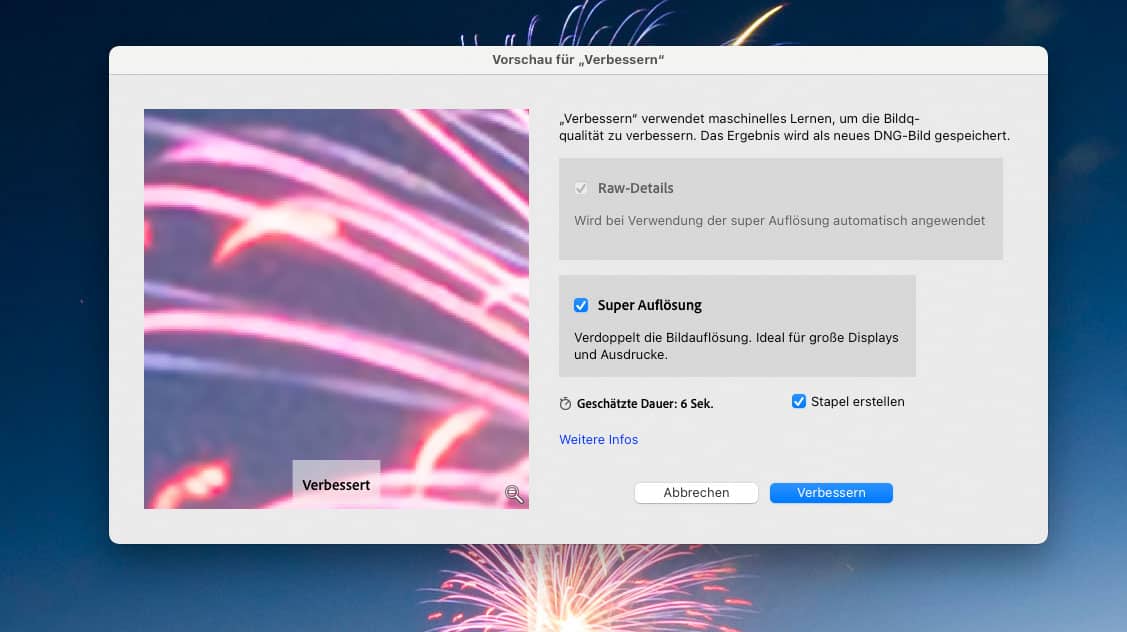Viewport: 1127px width, 632px height.
Task: Click the grayed checkmark of Raw-Details
Action: pyautogui.click(x=582, y=188)
